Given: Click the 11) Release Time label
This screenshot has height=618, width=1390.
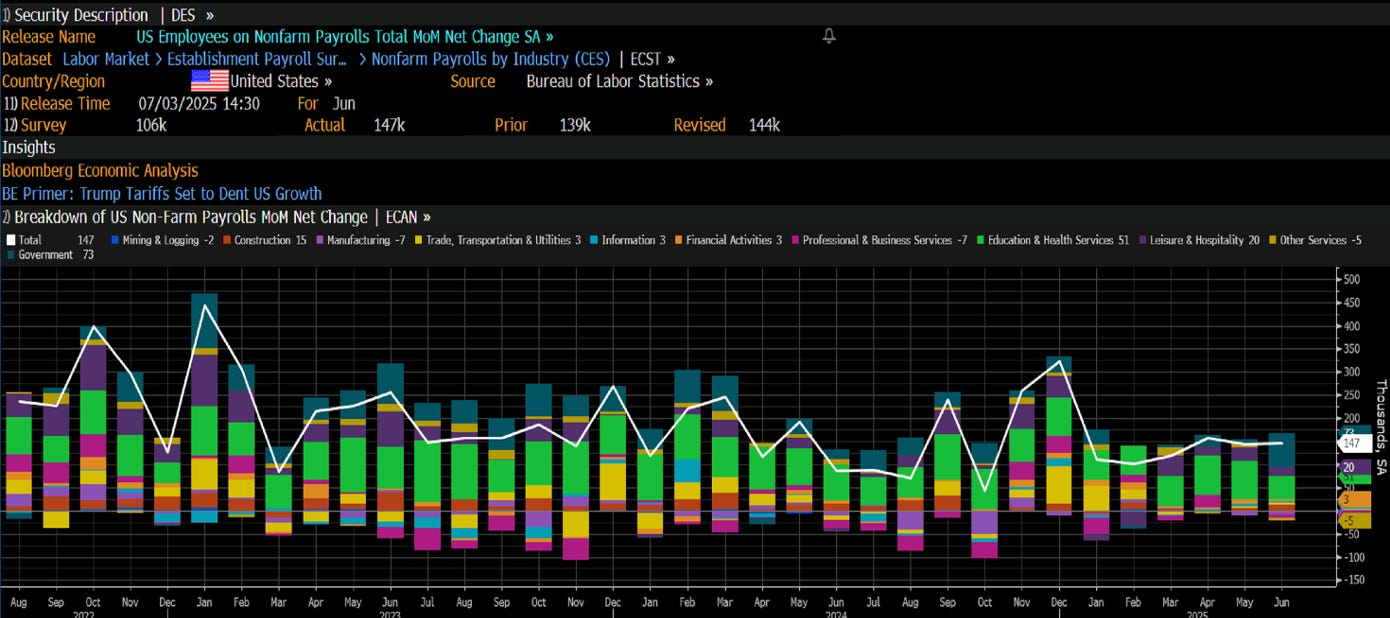Looking at the screenshot, I should (x=56, y=103).
